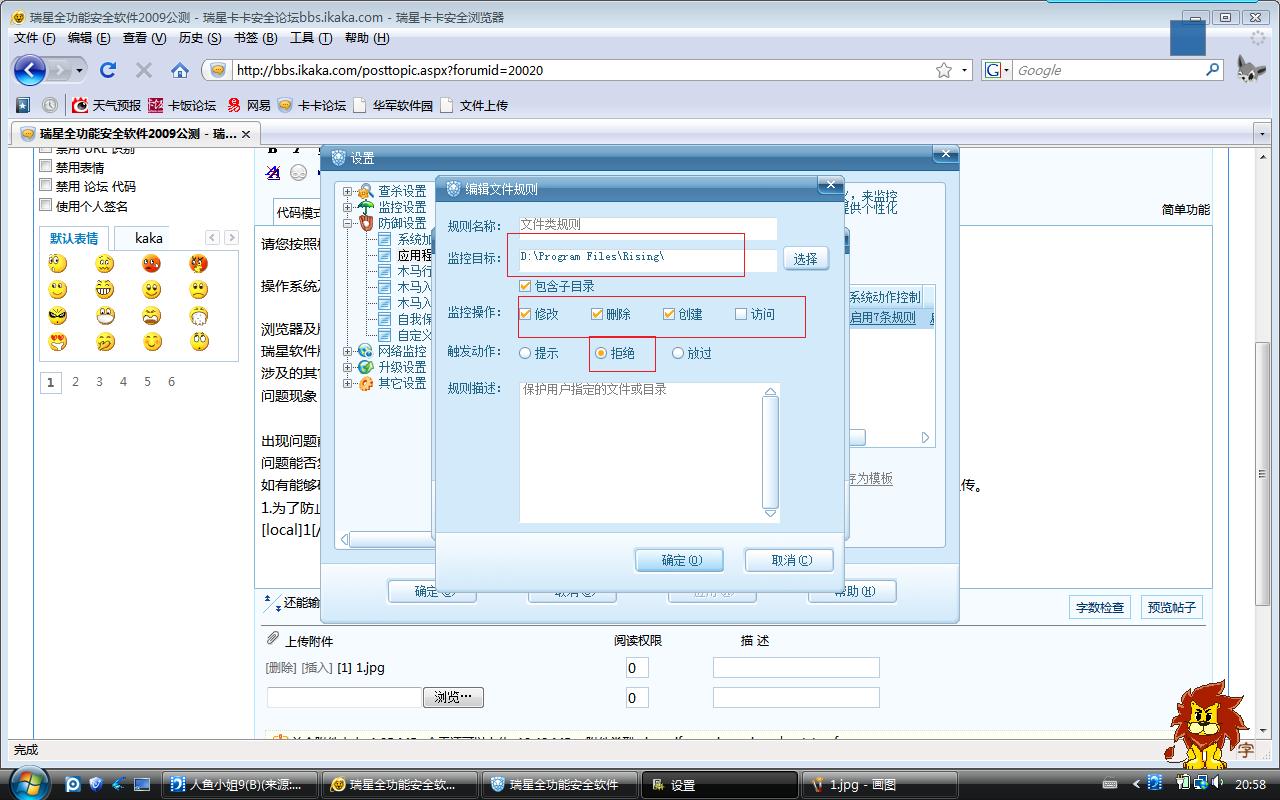The image size is (1280, 800).
Task: Collapse the 防御设置 tree node
Action: (x=347, y=223)
